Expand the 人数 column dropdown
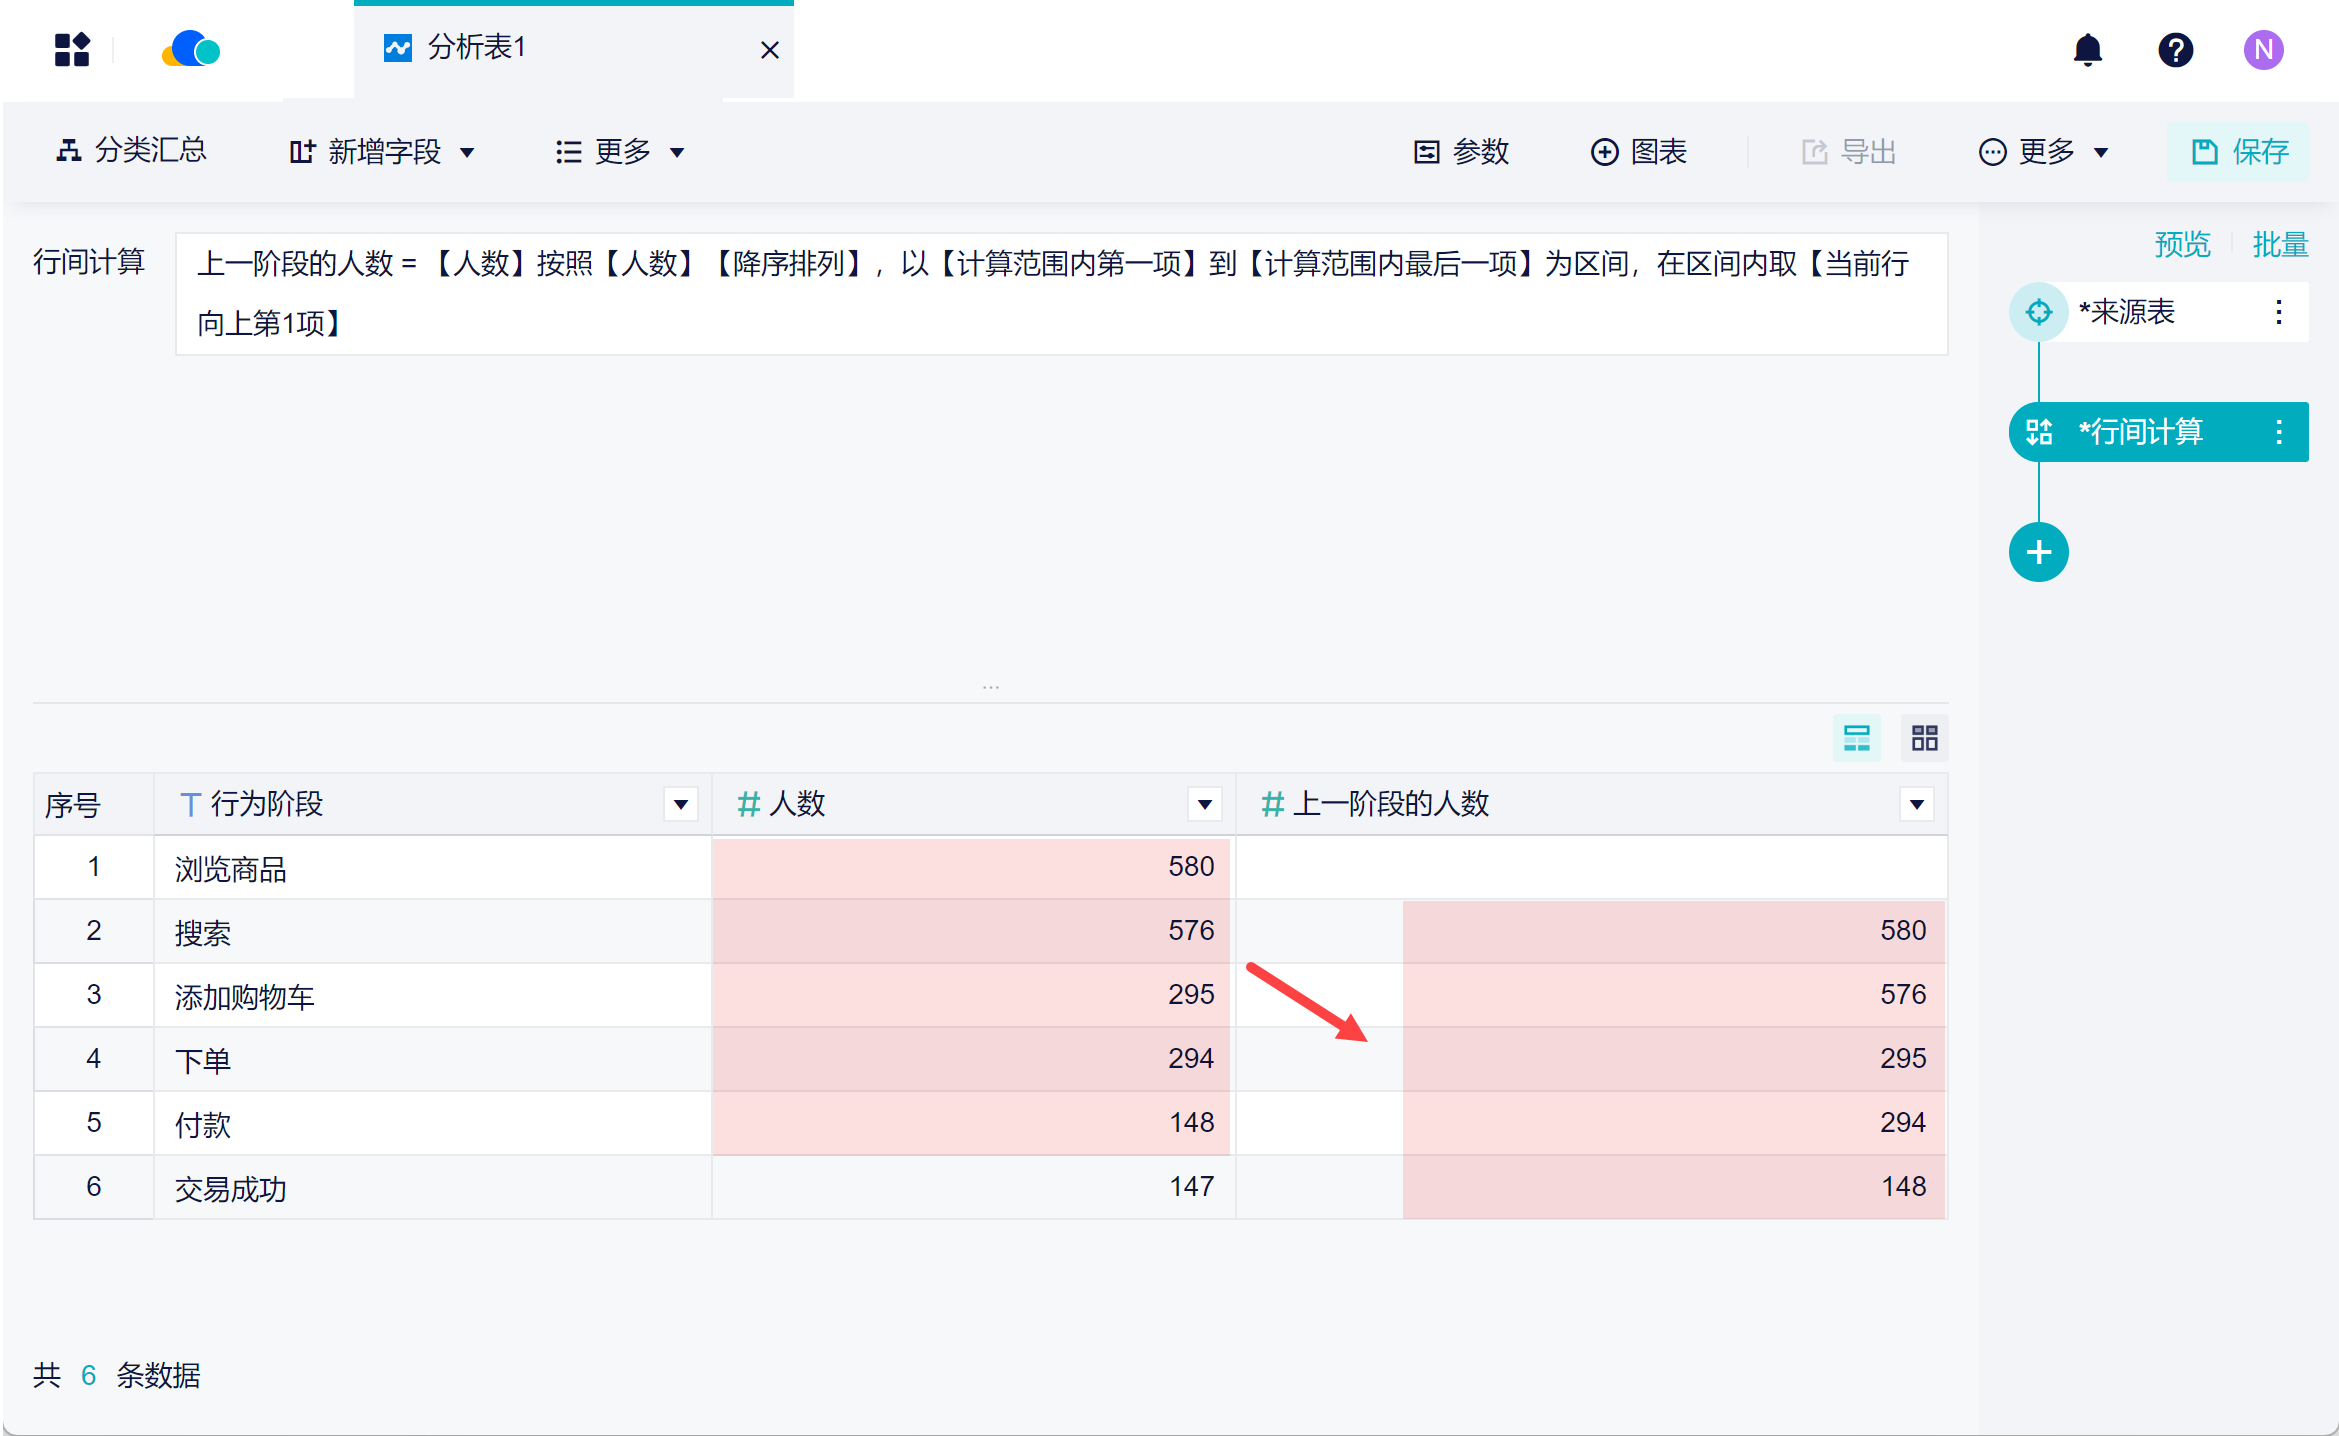Screen dimensions: 2339x1436 (1204, 804)
